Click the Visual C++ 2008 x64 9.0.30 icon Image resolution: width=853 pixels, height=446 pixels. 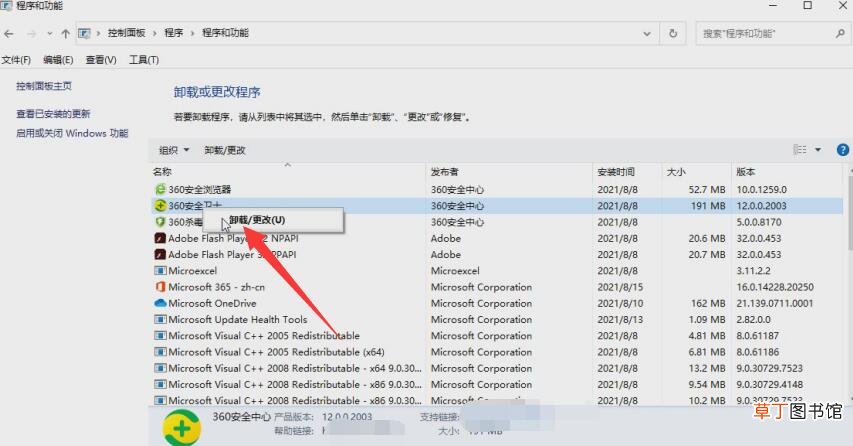click(x=160, y=368)
